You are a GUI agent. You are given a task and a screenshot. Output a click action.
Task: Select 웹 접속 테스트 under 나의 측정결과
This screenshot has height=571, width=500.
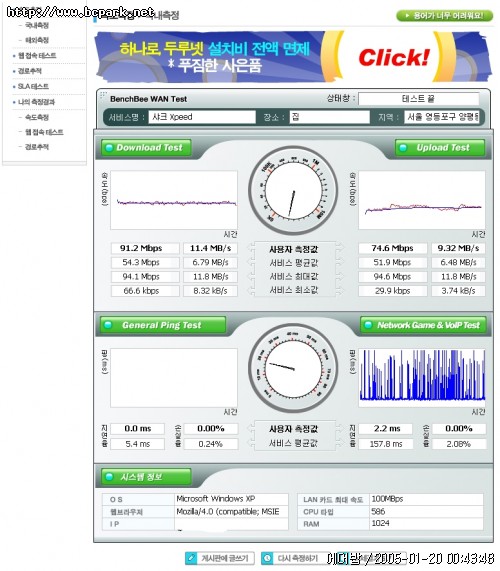pyautogui.click(x=44, y=132)
